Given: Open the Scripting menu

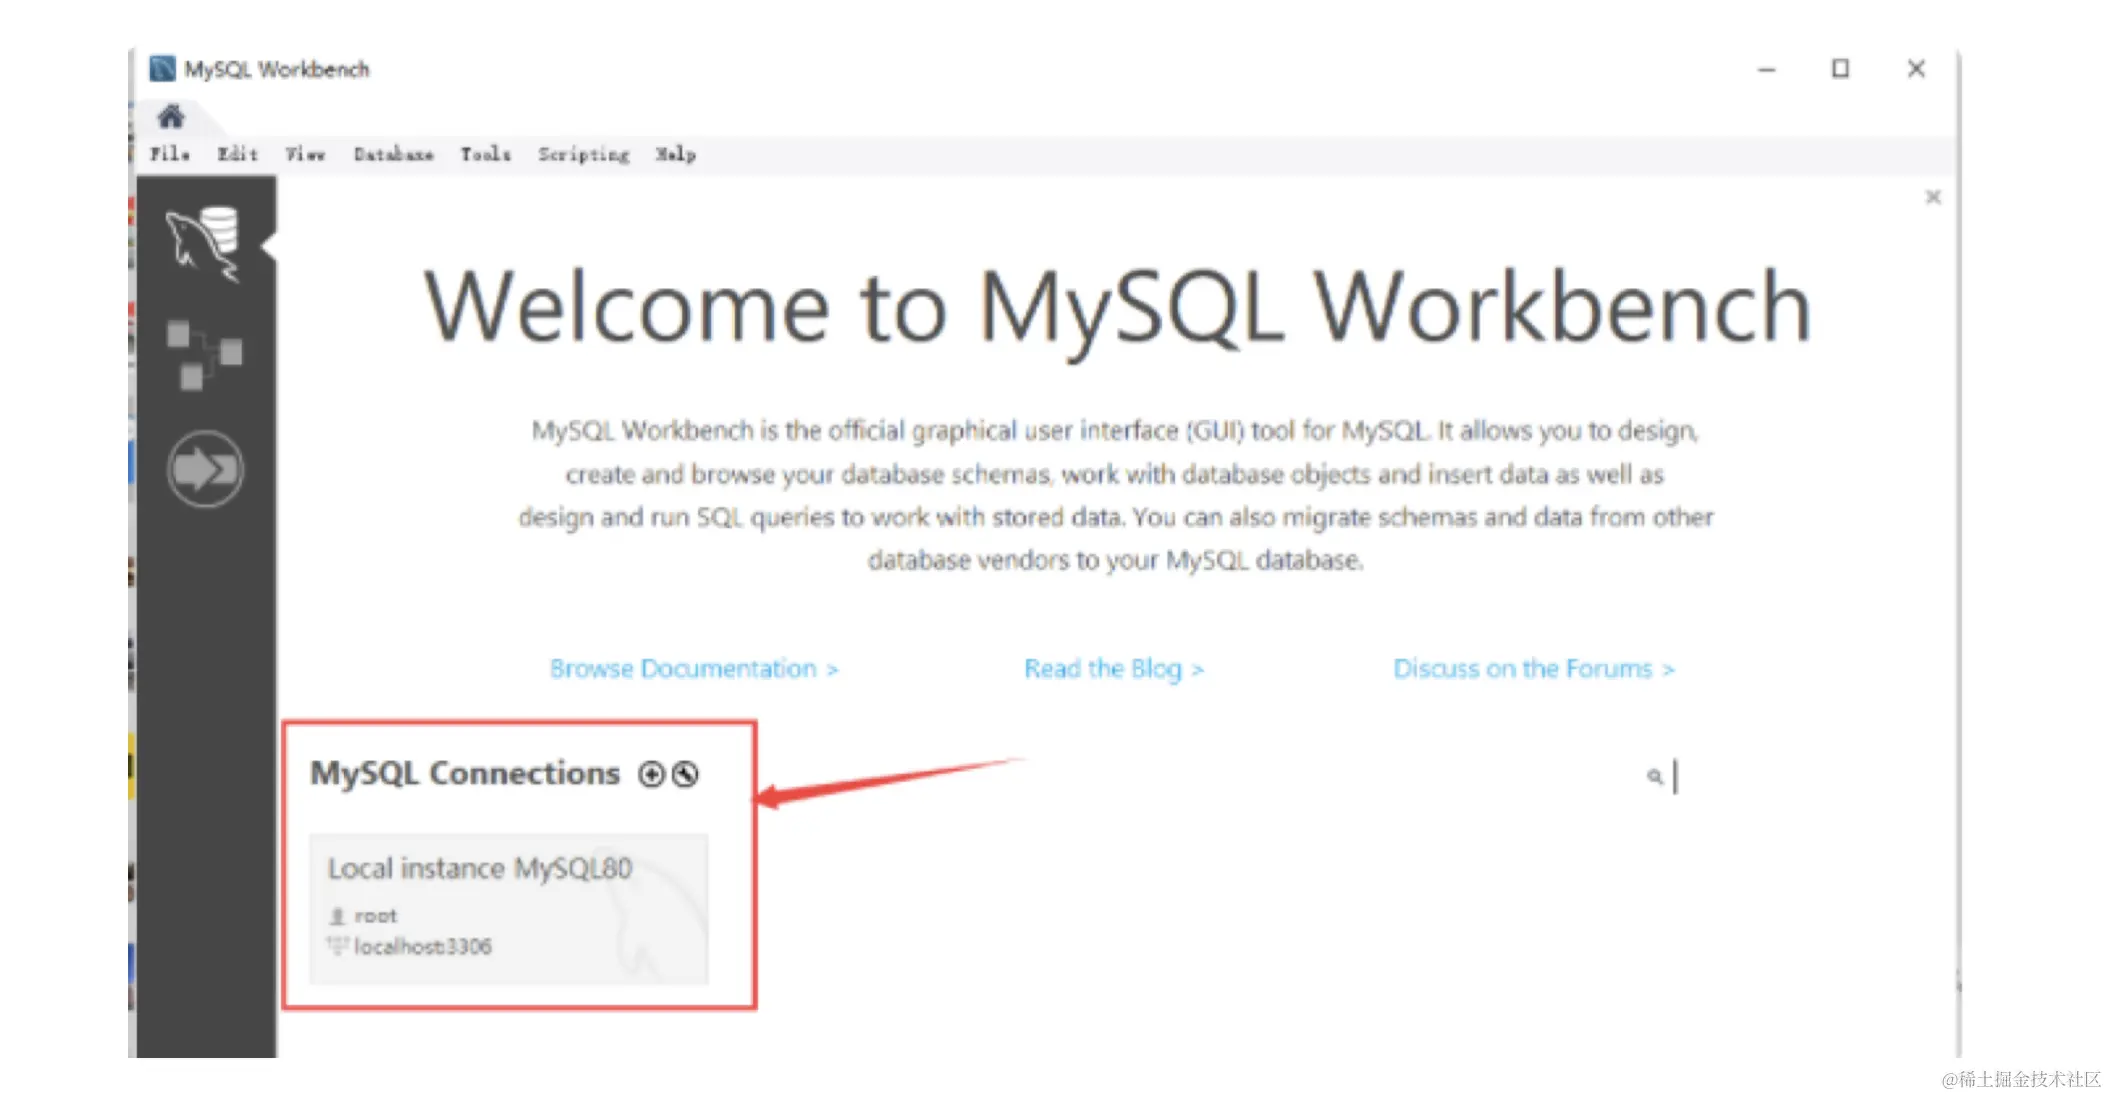Looking at the screenshot, I should pos(584,154).
